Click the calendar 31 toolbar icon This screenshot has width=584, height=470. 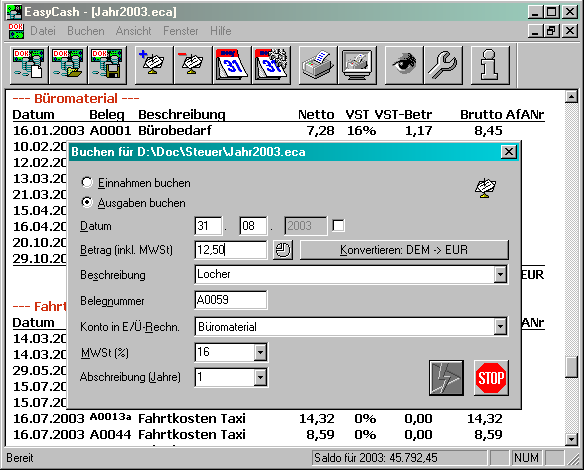[232, 65]
